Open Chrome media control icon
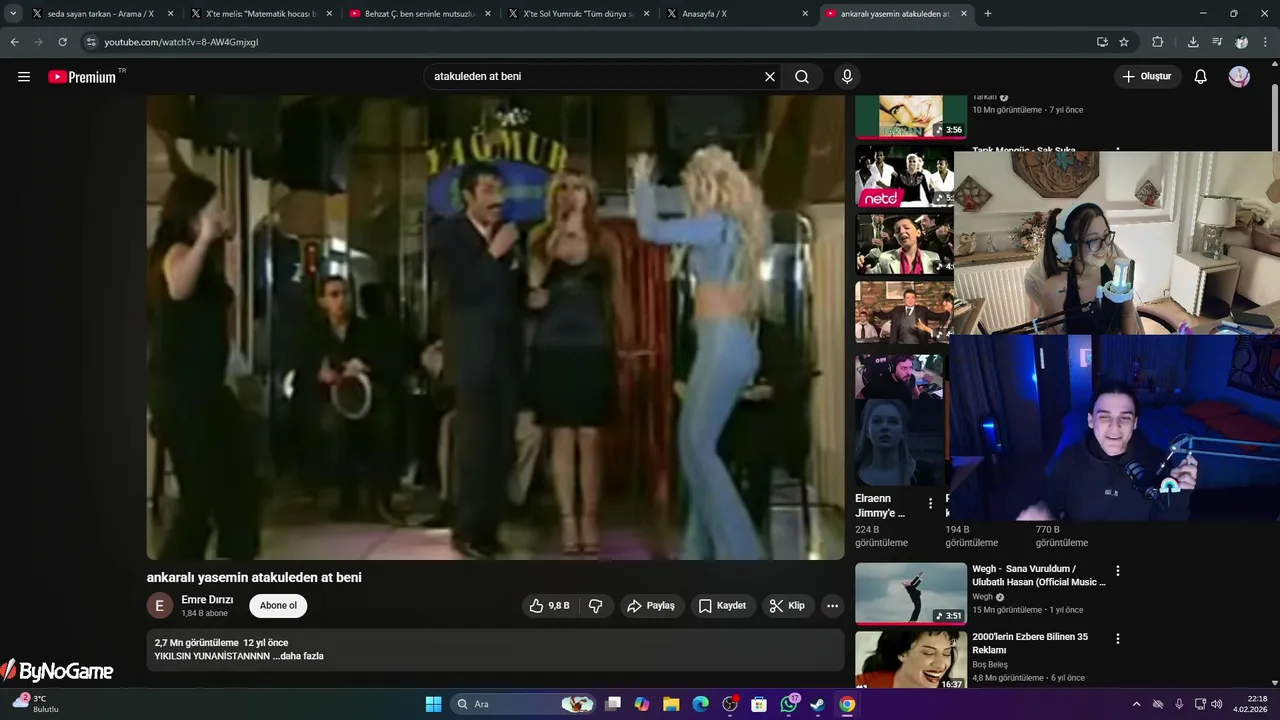The height and width of the screenshot is (720, 1280). [x=1217, y=42]
